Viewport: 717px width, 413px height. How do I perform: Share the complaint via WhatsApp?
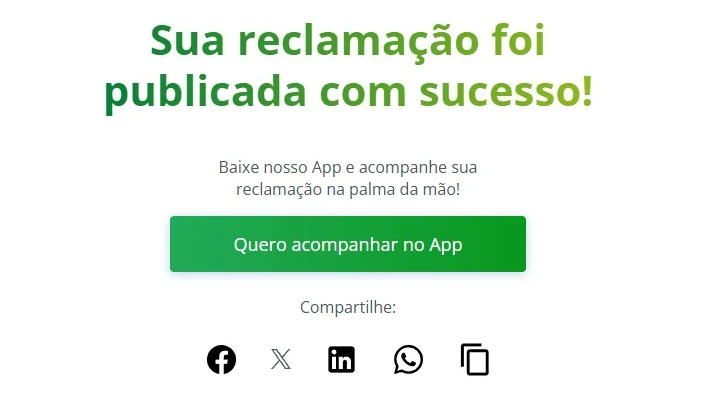point(408,359)
